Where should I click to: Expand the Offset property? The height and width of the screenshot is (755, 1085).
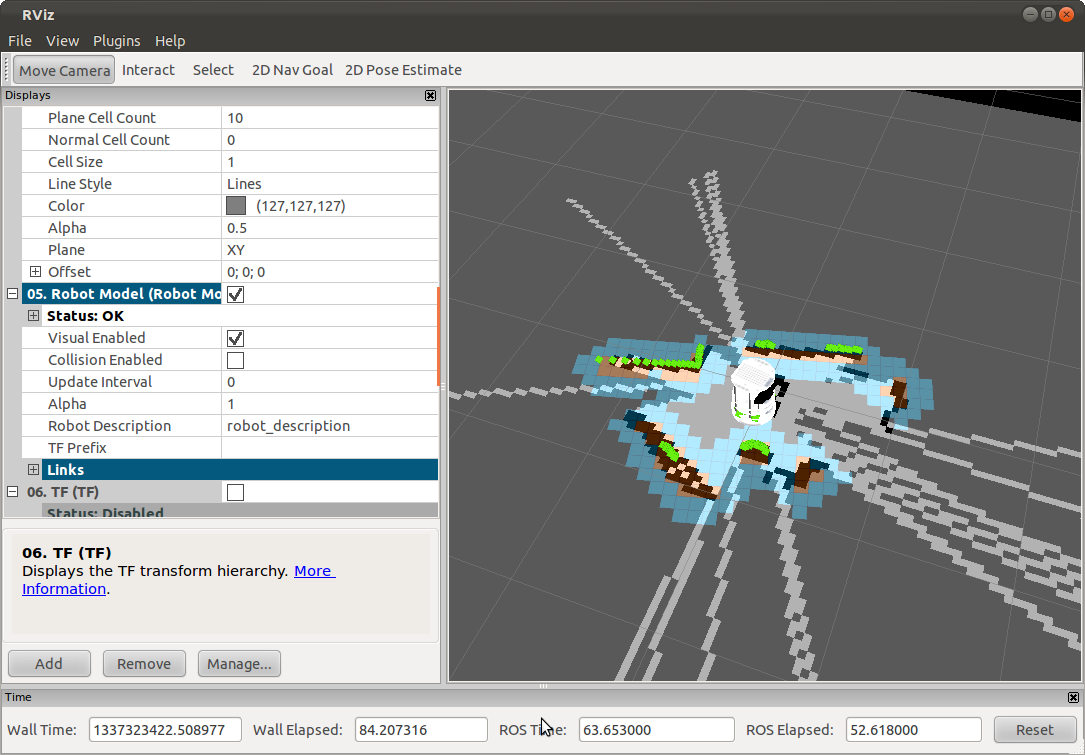point(35,272)
